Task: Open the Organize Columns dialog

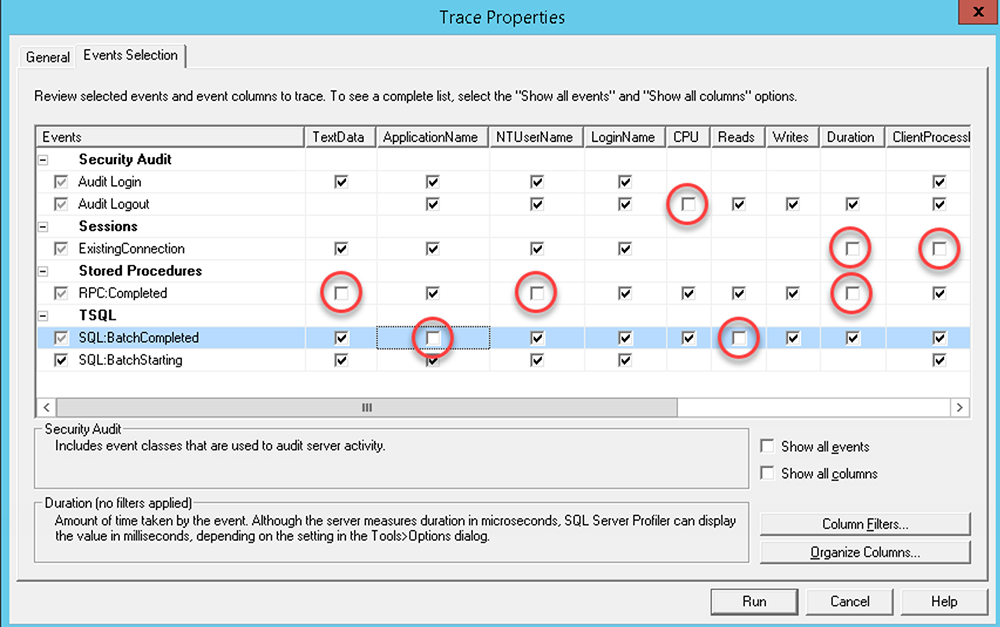Action: tap(864, 550)
